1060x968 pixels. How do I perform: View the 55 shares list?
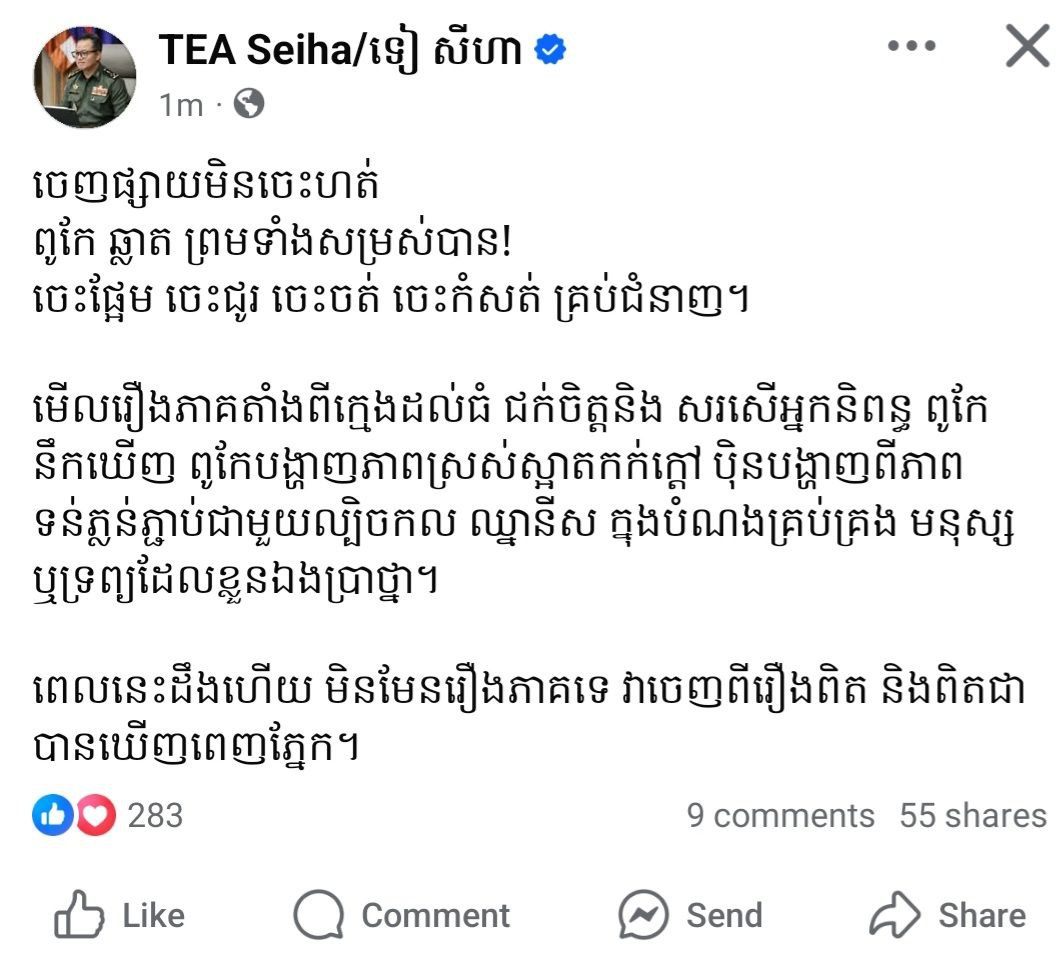coord(973,815)
